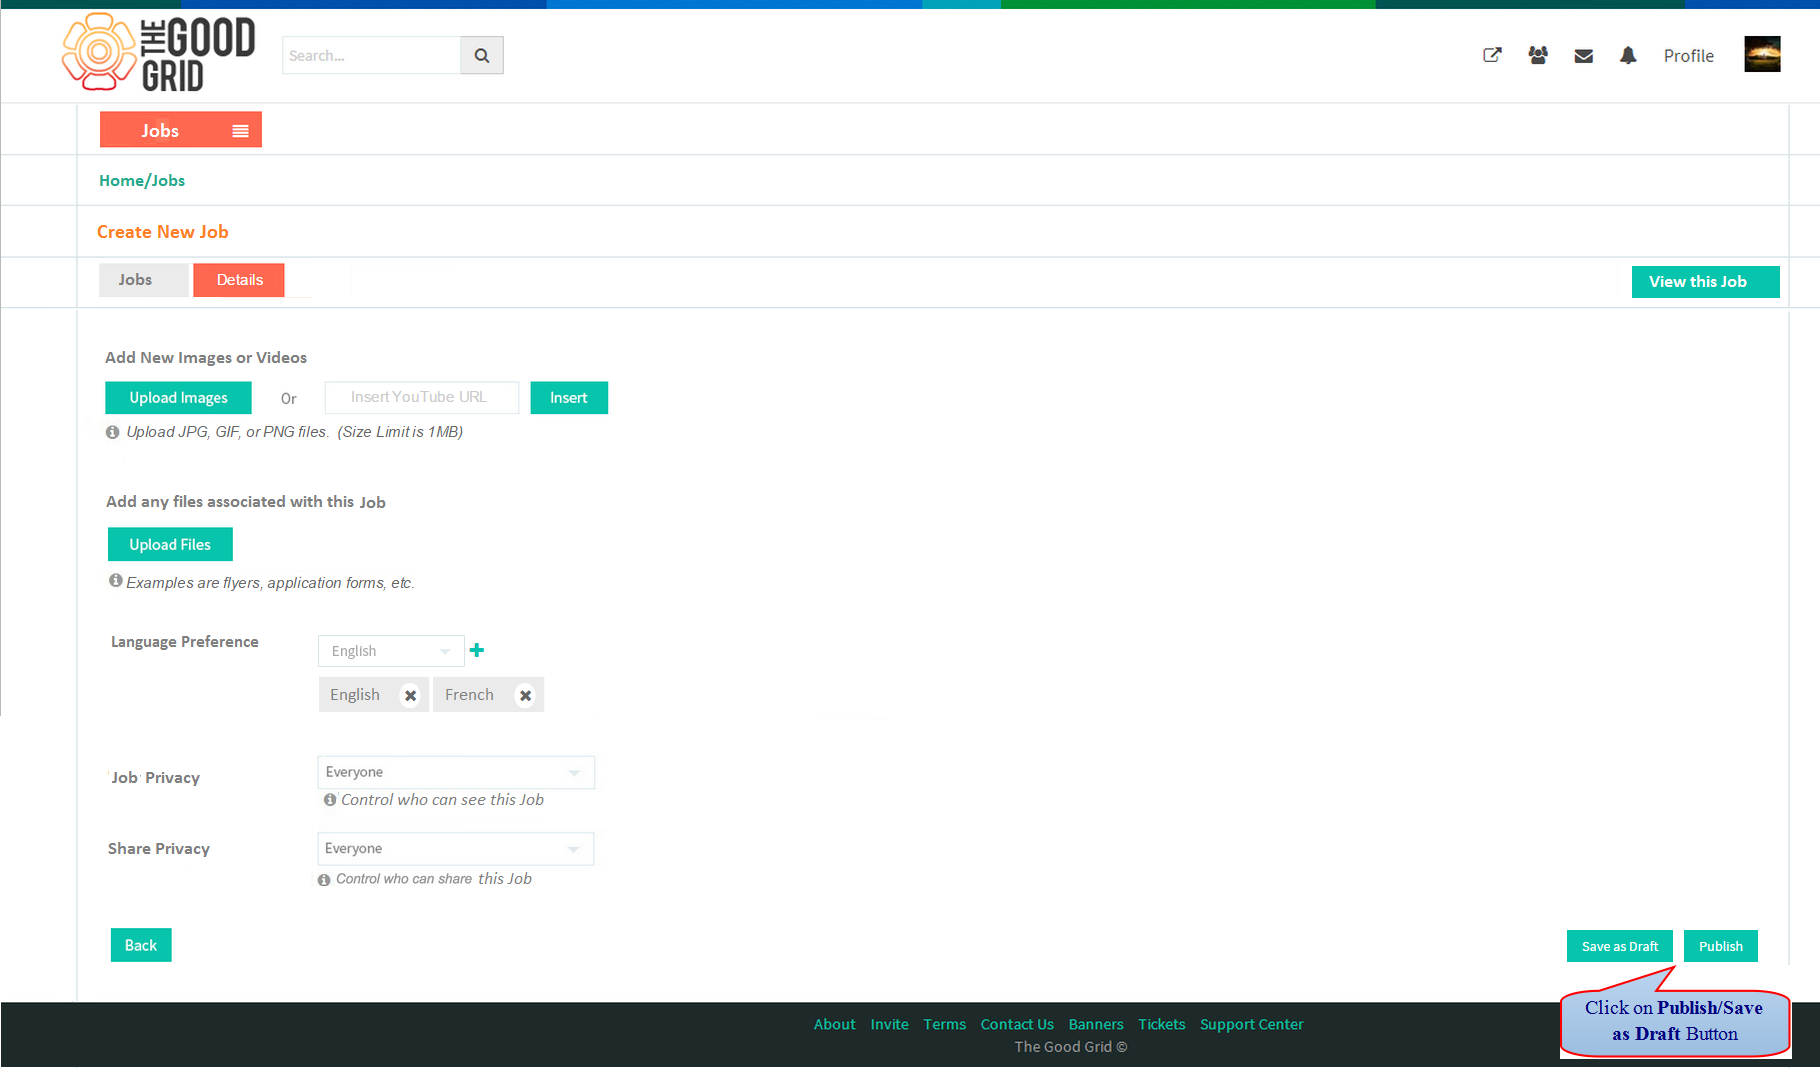Click the Upload Files button
1820x1069 pixels.
(x=170, y=545)
